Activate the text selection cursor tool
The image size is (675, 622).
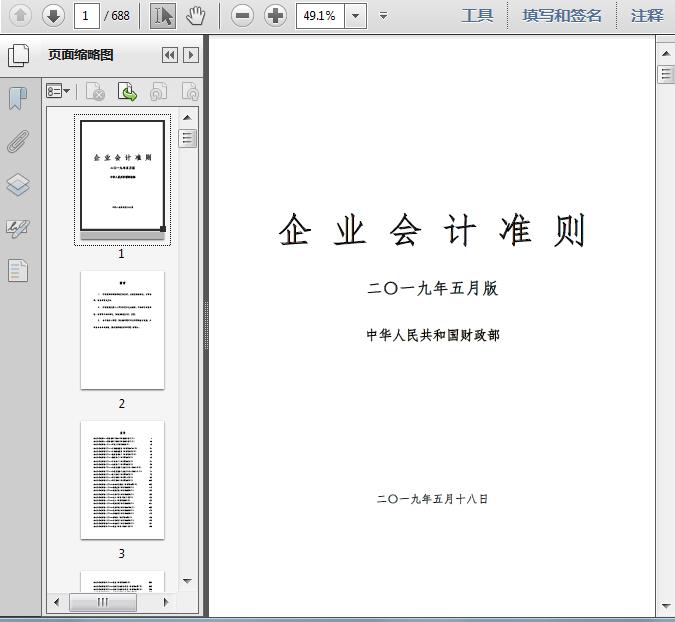[163, 16]
